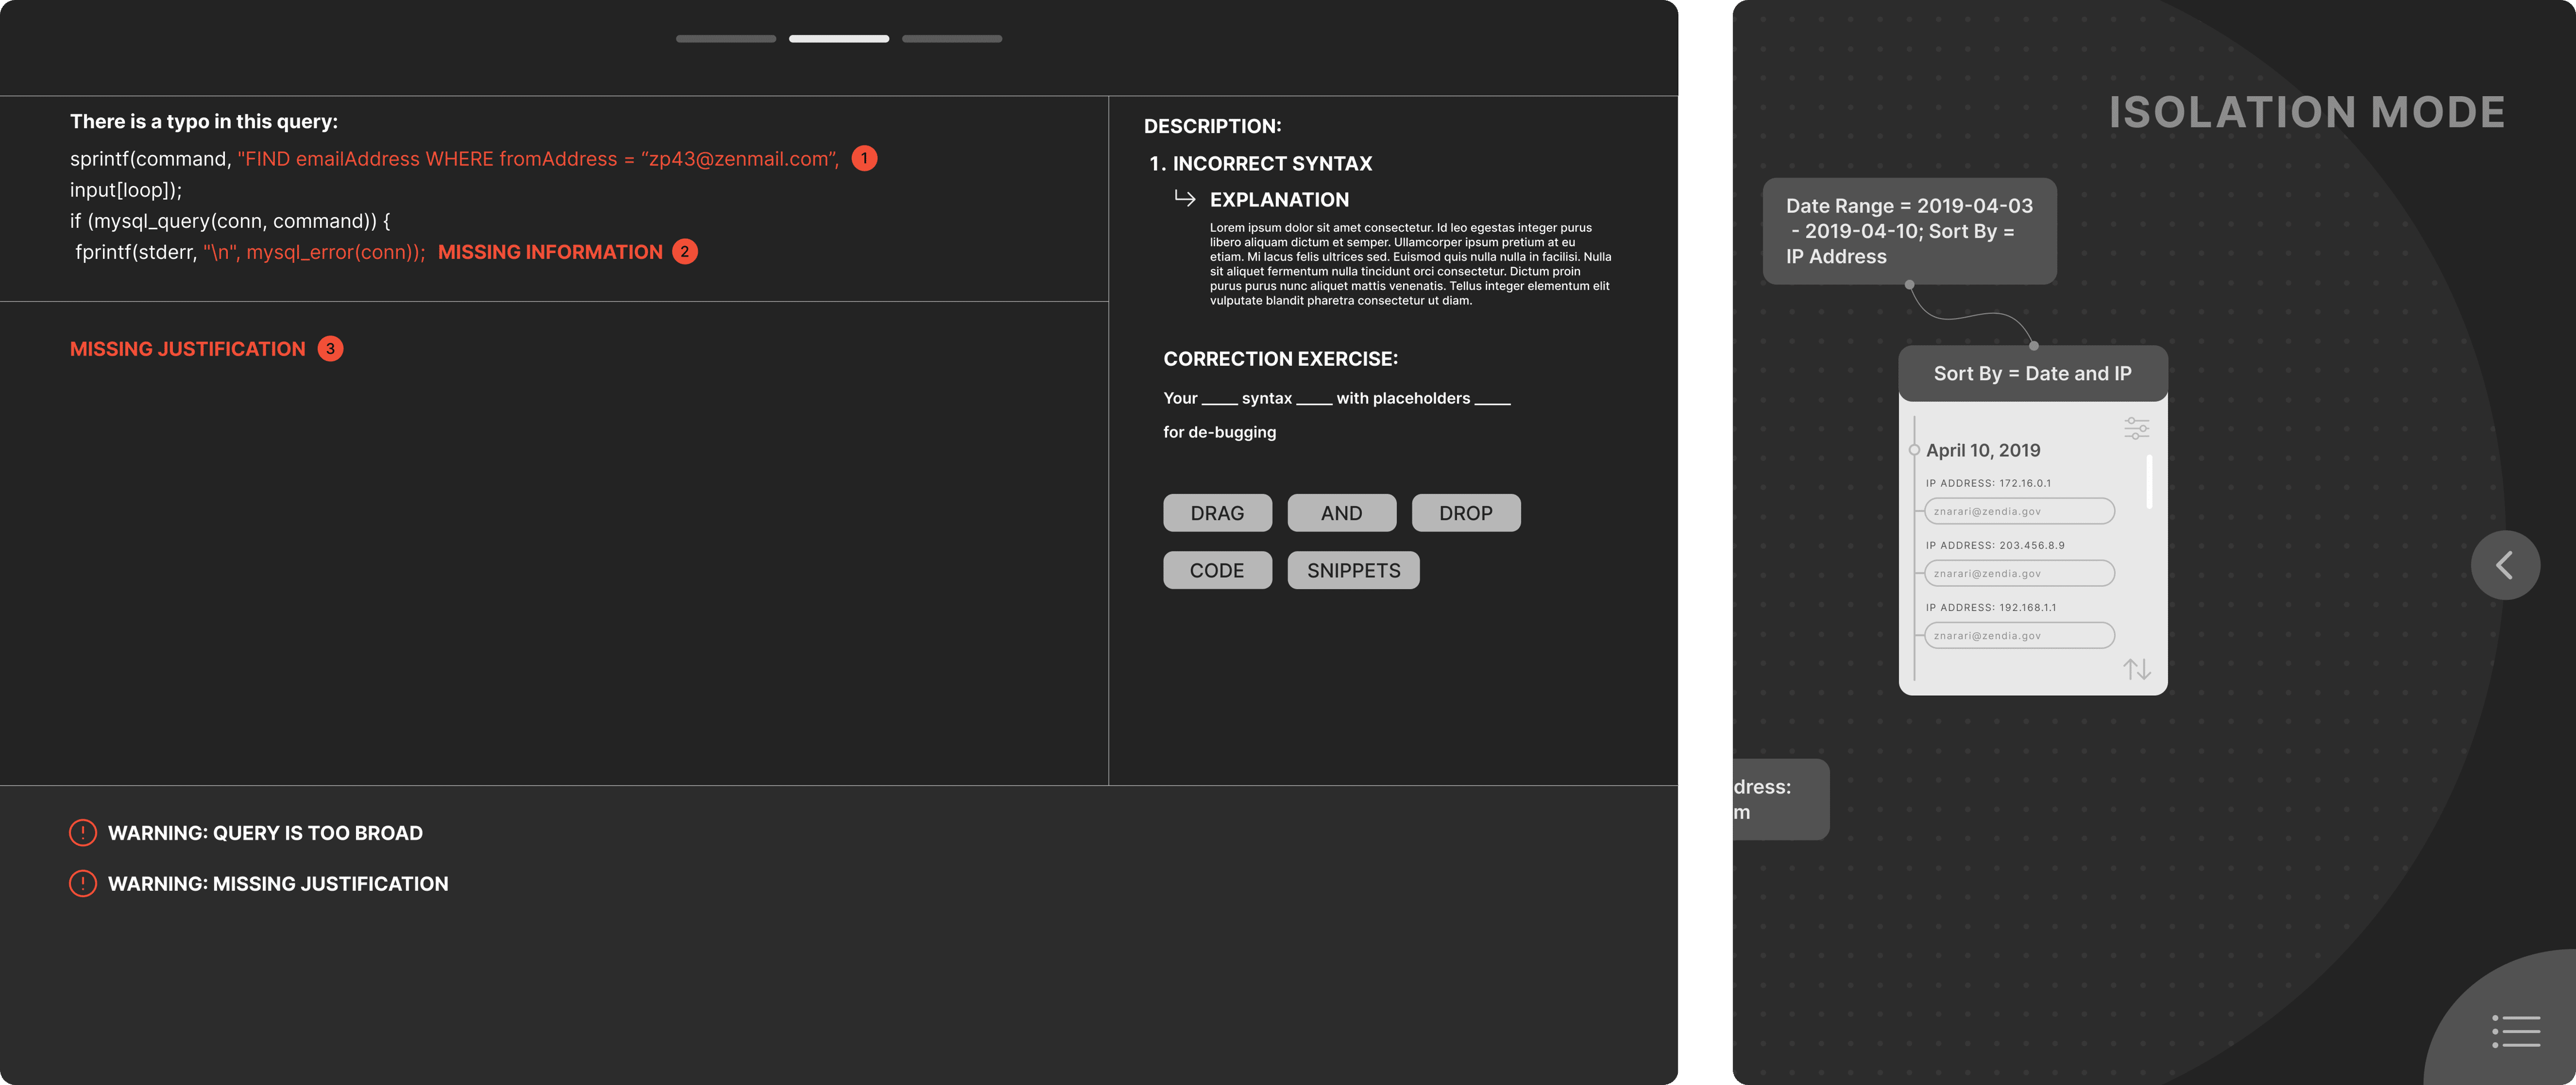Click the April 10, 2019 timeline marker
Viewport: 2576px width, 1085px height.
coord(1914,450)
